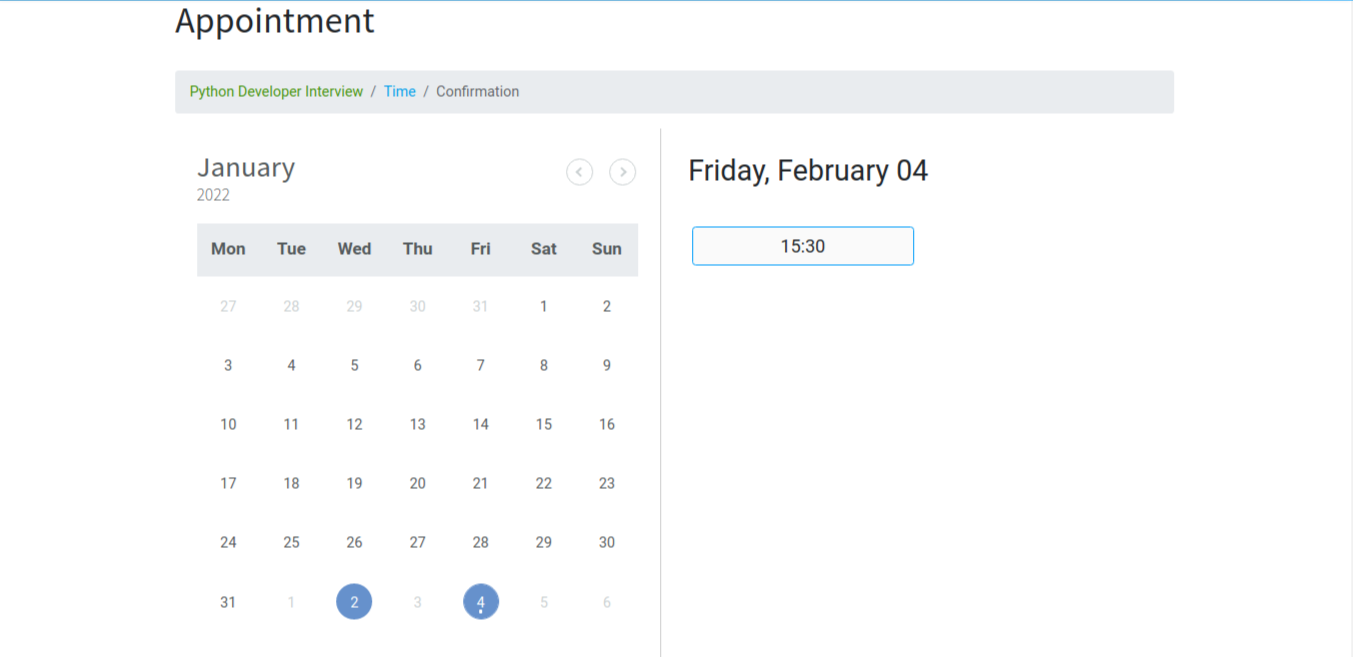Image resolution: width=1353 pixels, height=657 pixels.
Task: Choose January 31 in the calendar
Action: [x=228, y=601]
